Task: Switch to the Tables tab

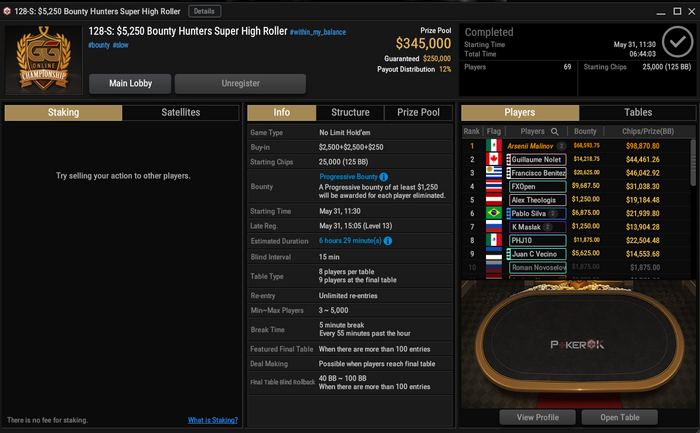Action: coord(638,112)
